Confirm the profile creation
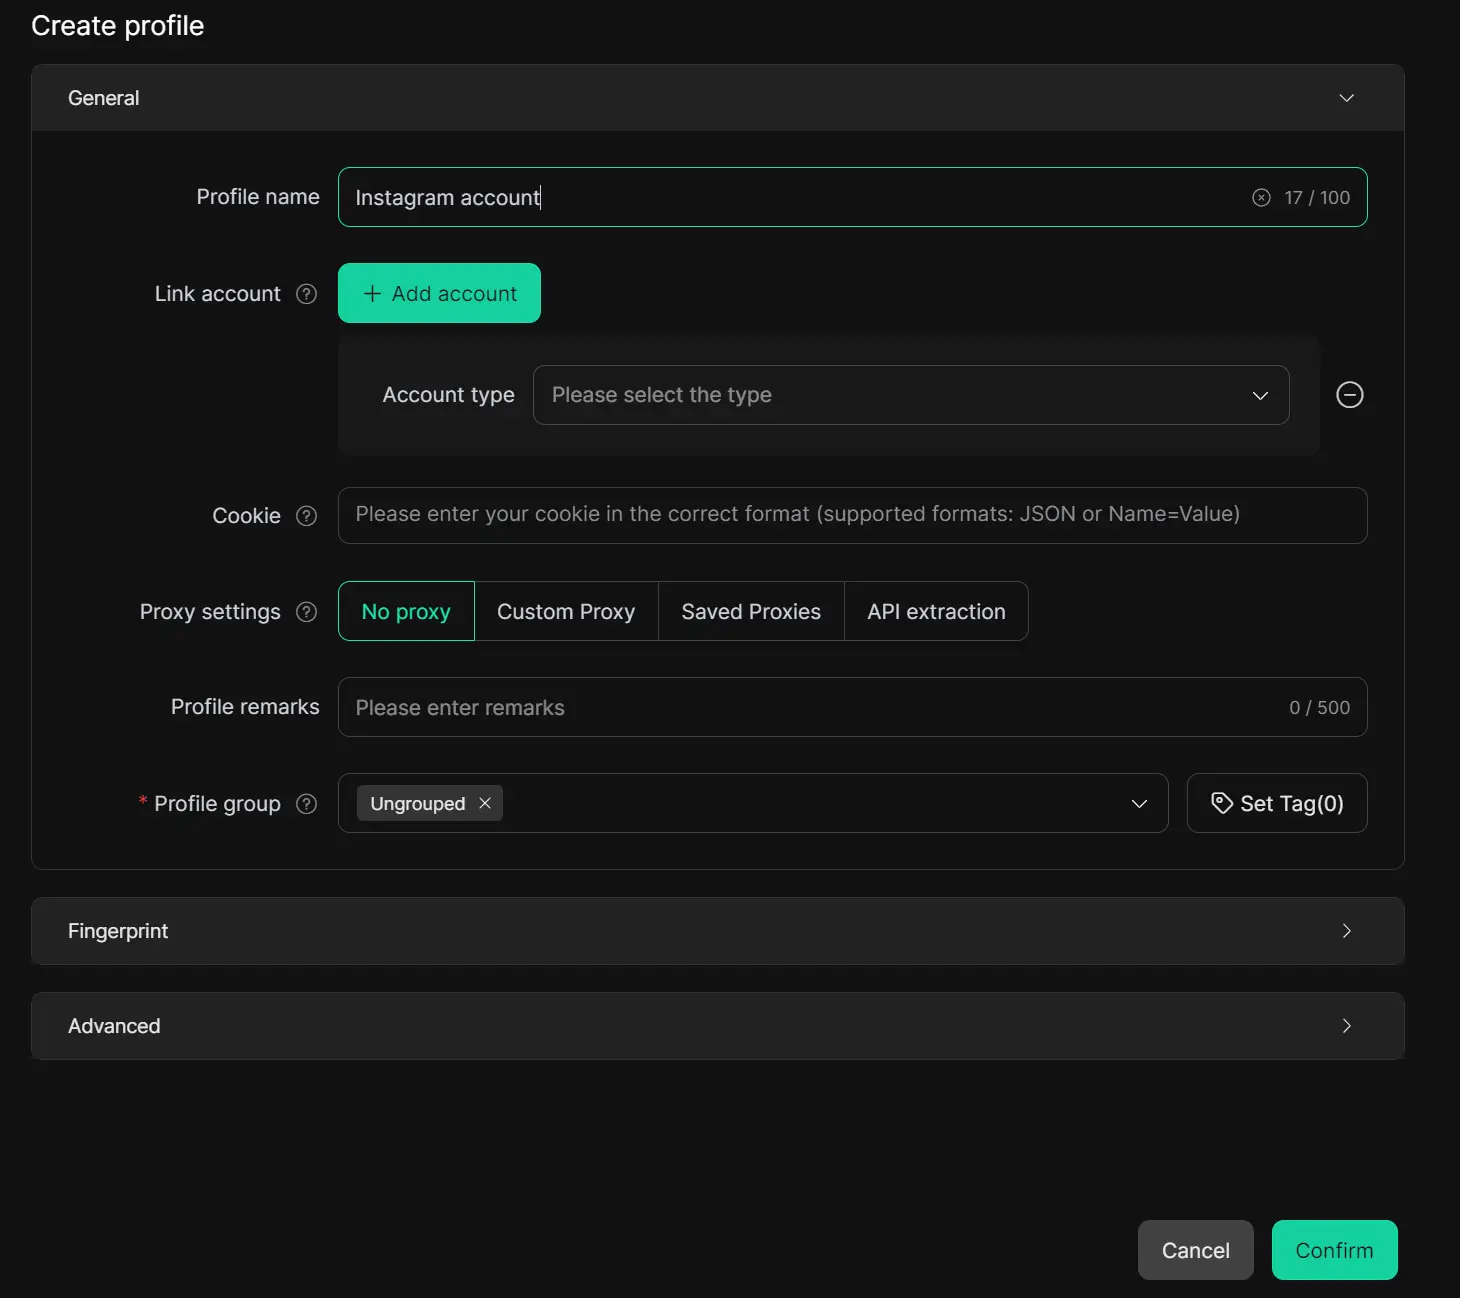Screen dimensions: 1460x1298 pos(1334,1250)
